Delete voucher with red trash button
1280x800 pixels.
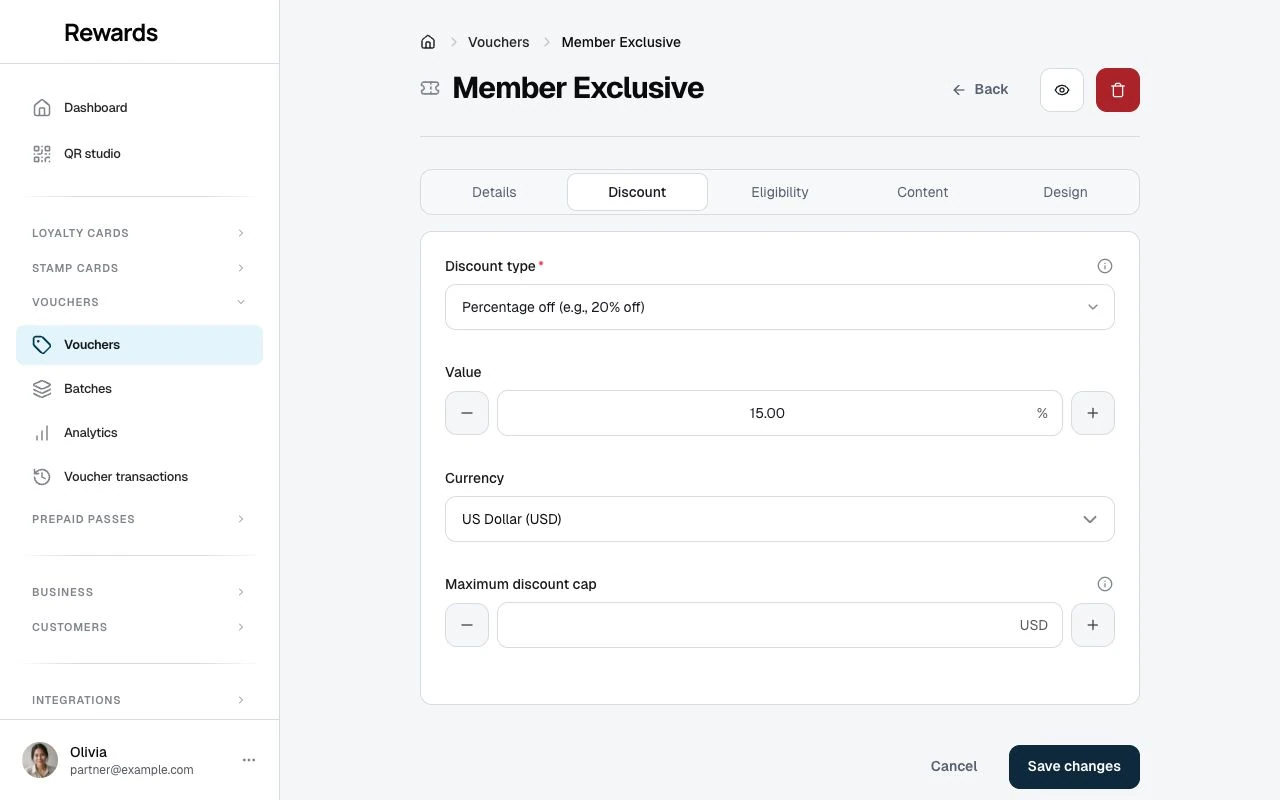pyautogui.click(x=1118, y=90)
